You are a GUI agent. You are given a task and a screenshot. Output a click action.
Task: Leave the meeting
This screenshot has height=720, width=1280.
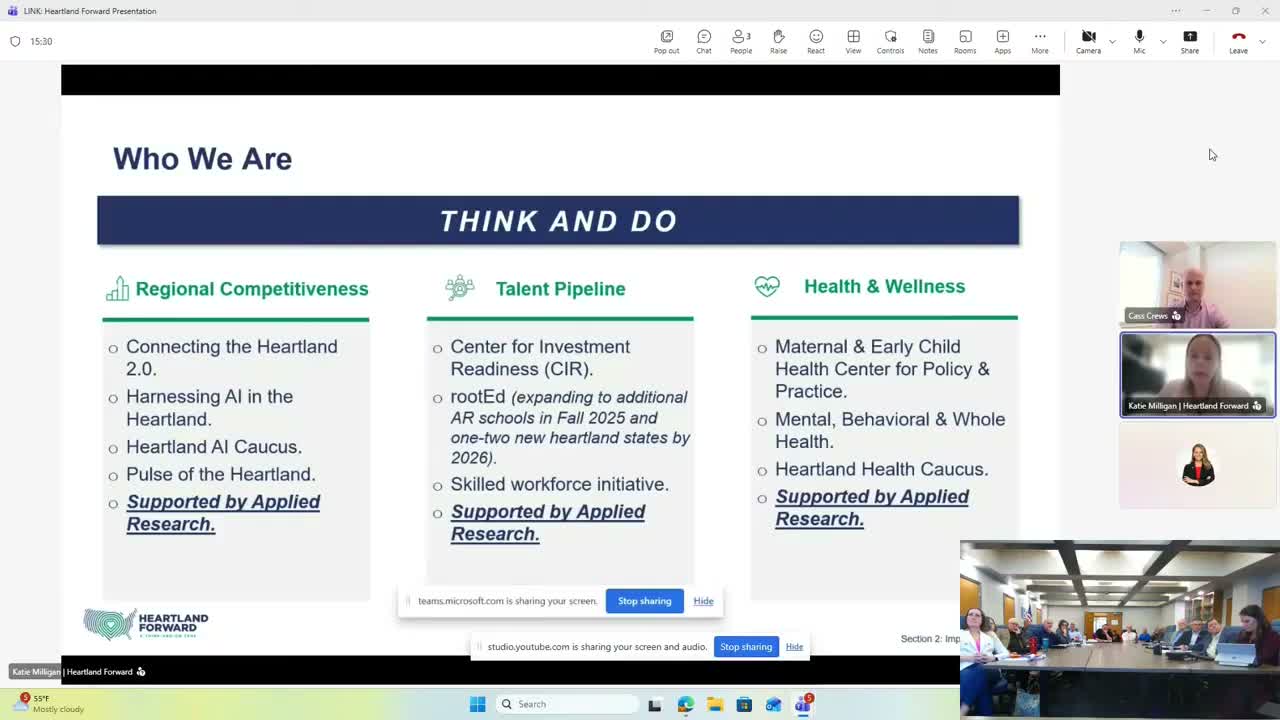coord(1238,41)
